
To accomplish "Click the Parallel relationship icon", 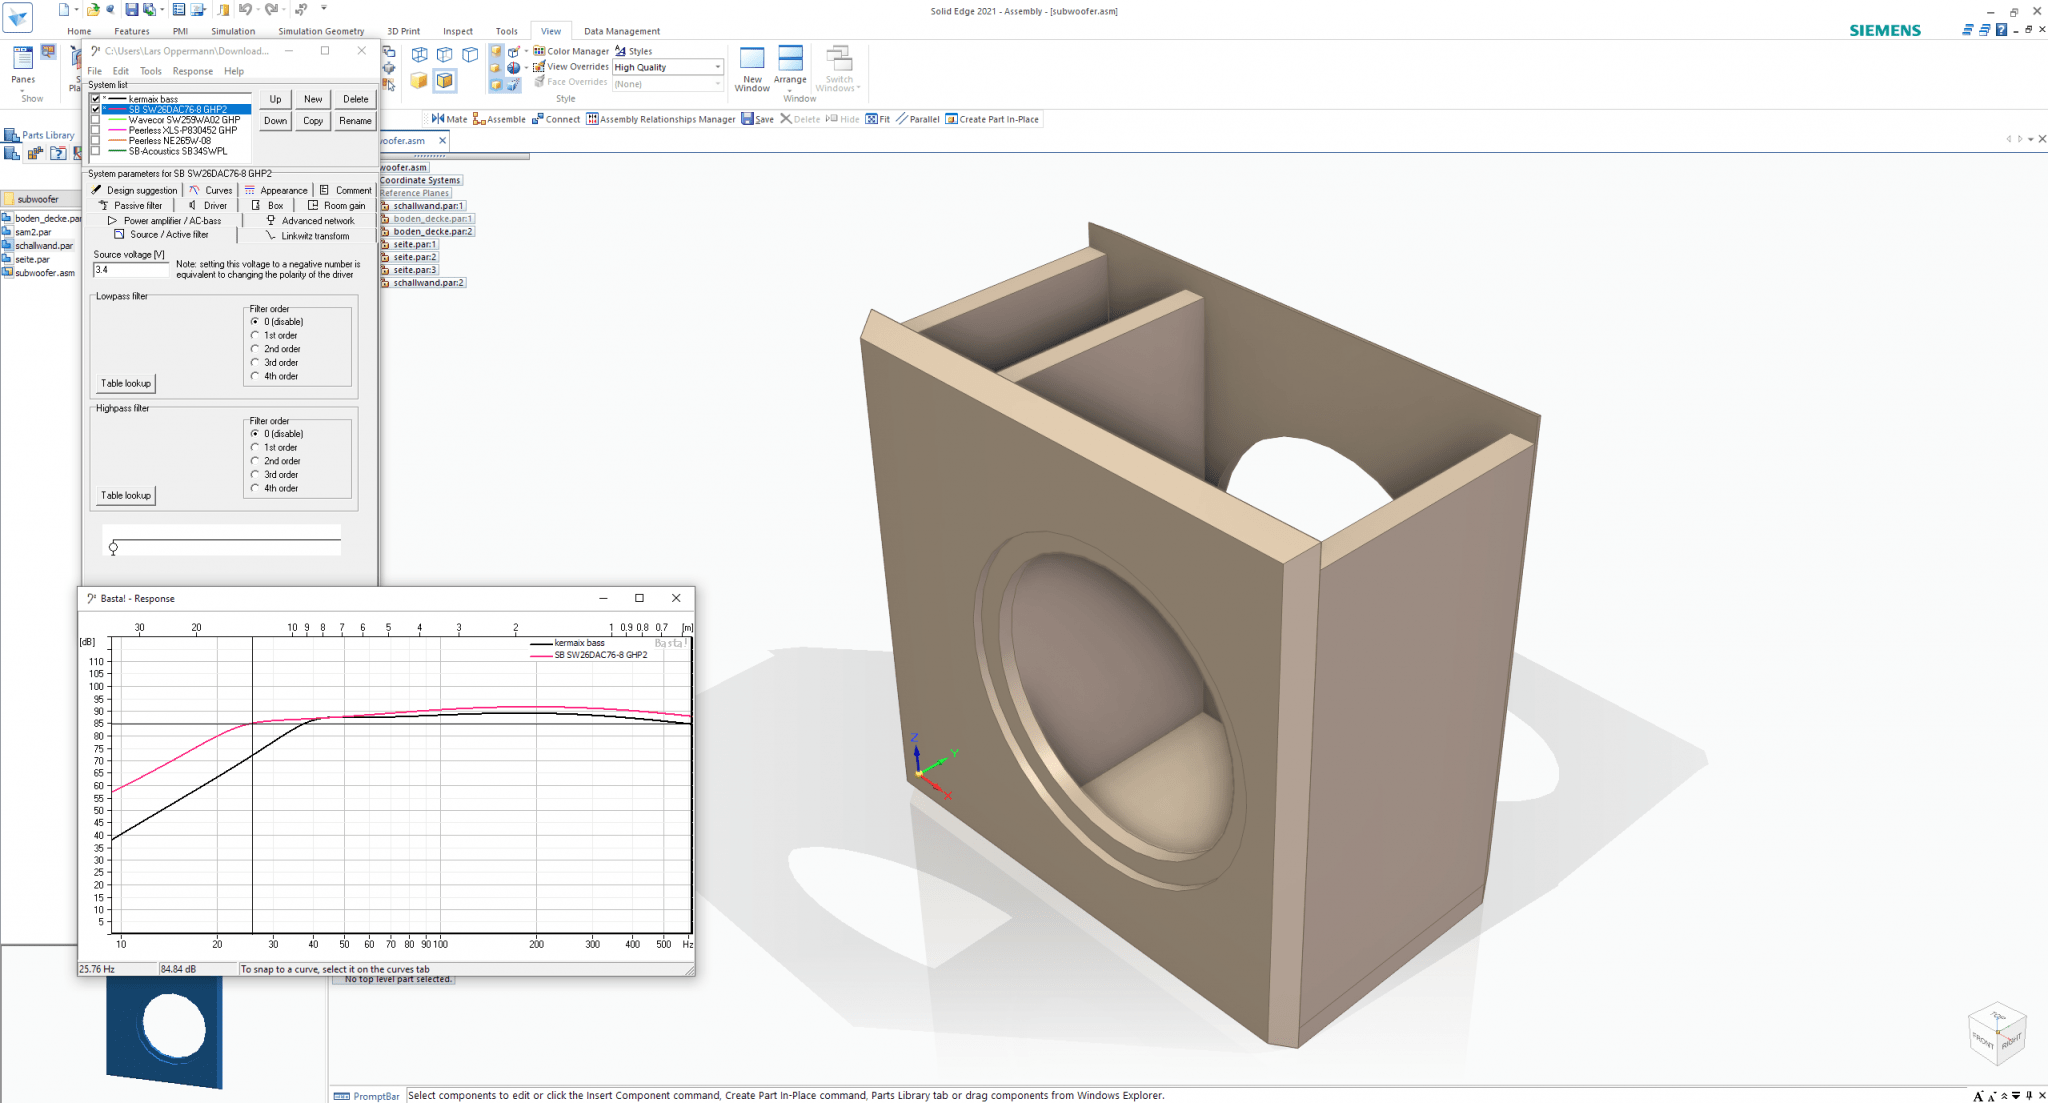I will [902, 119].
